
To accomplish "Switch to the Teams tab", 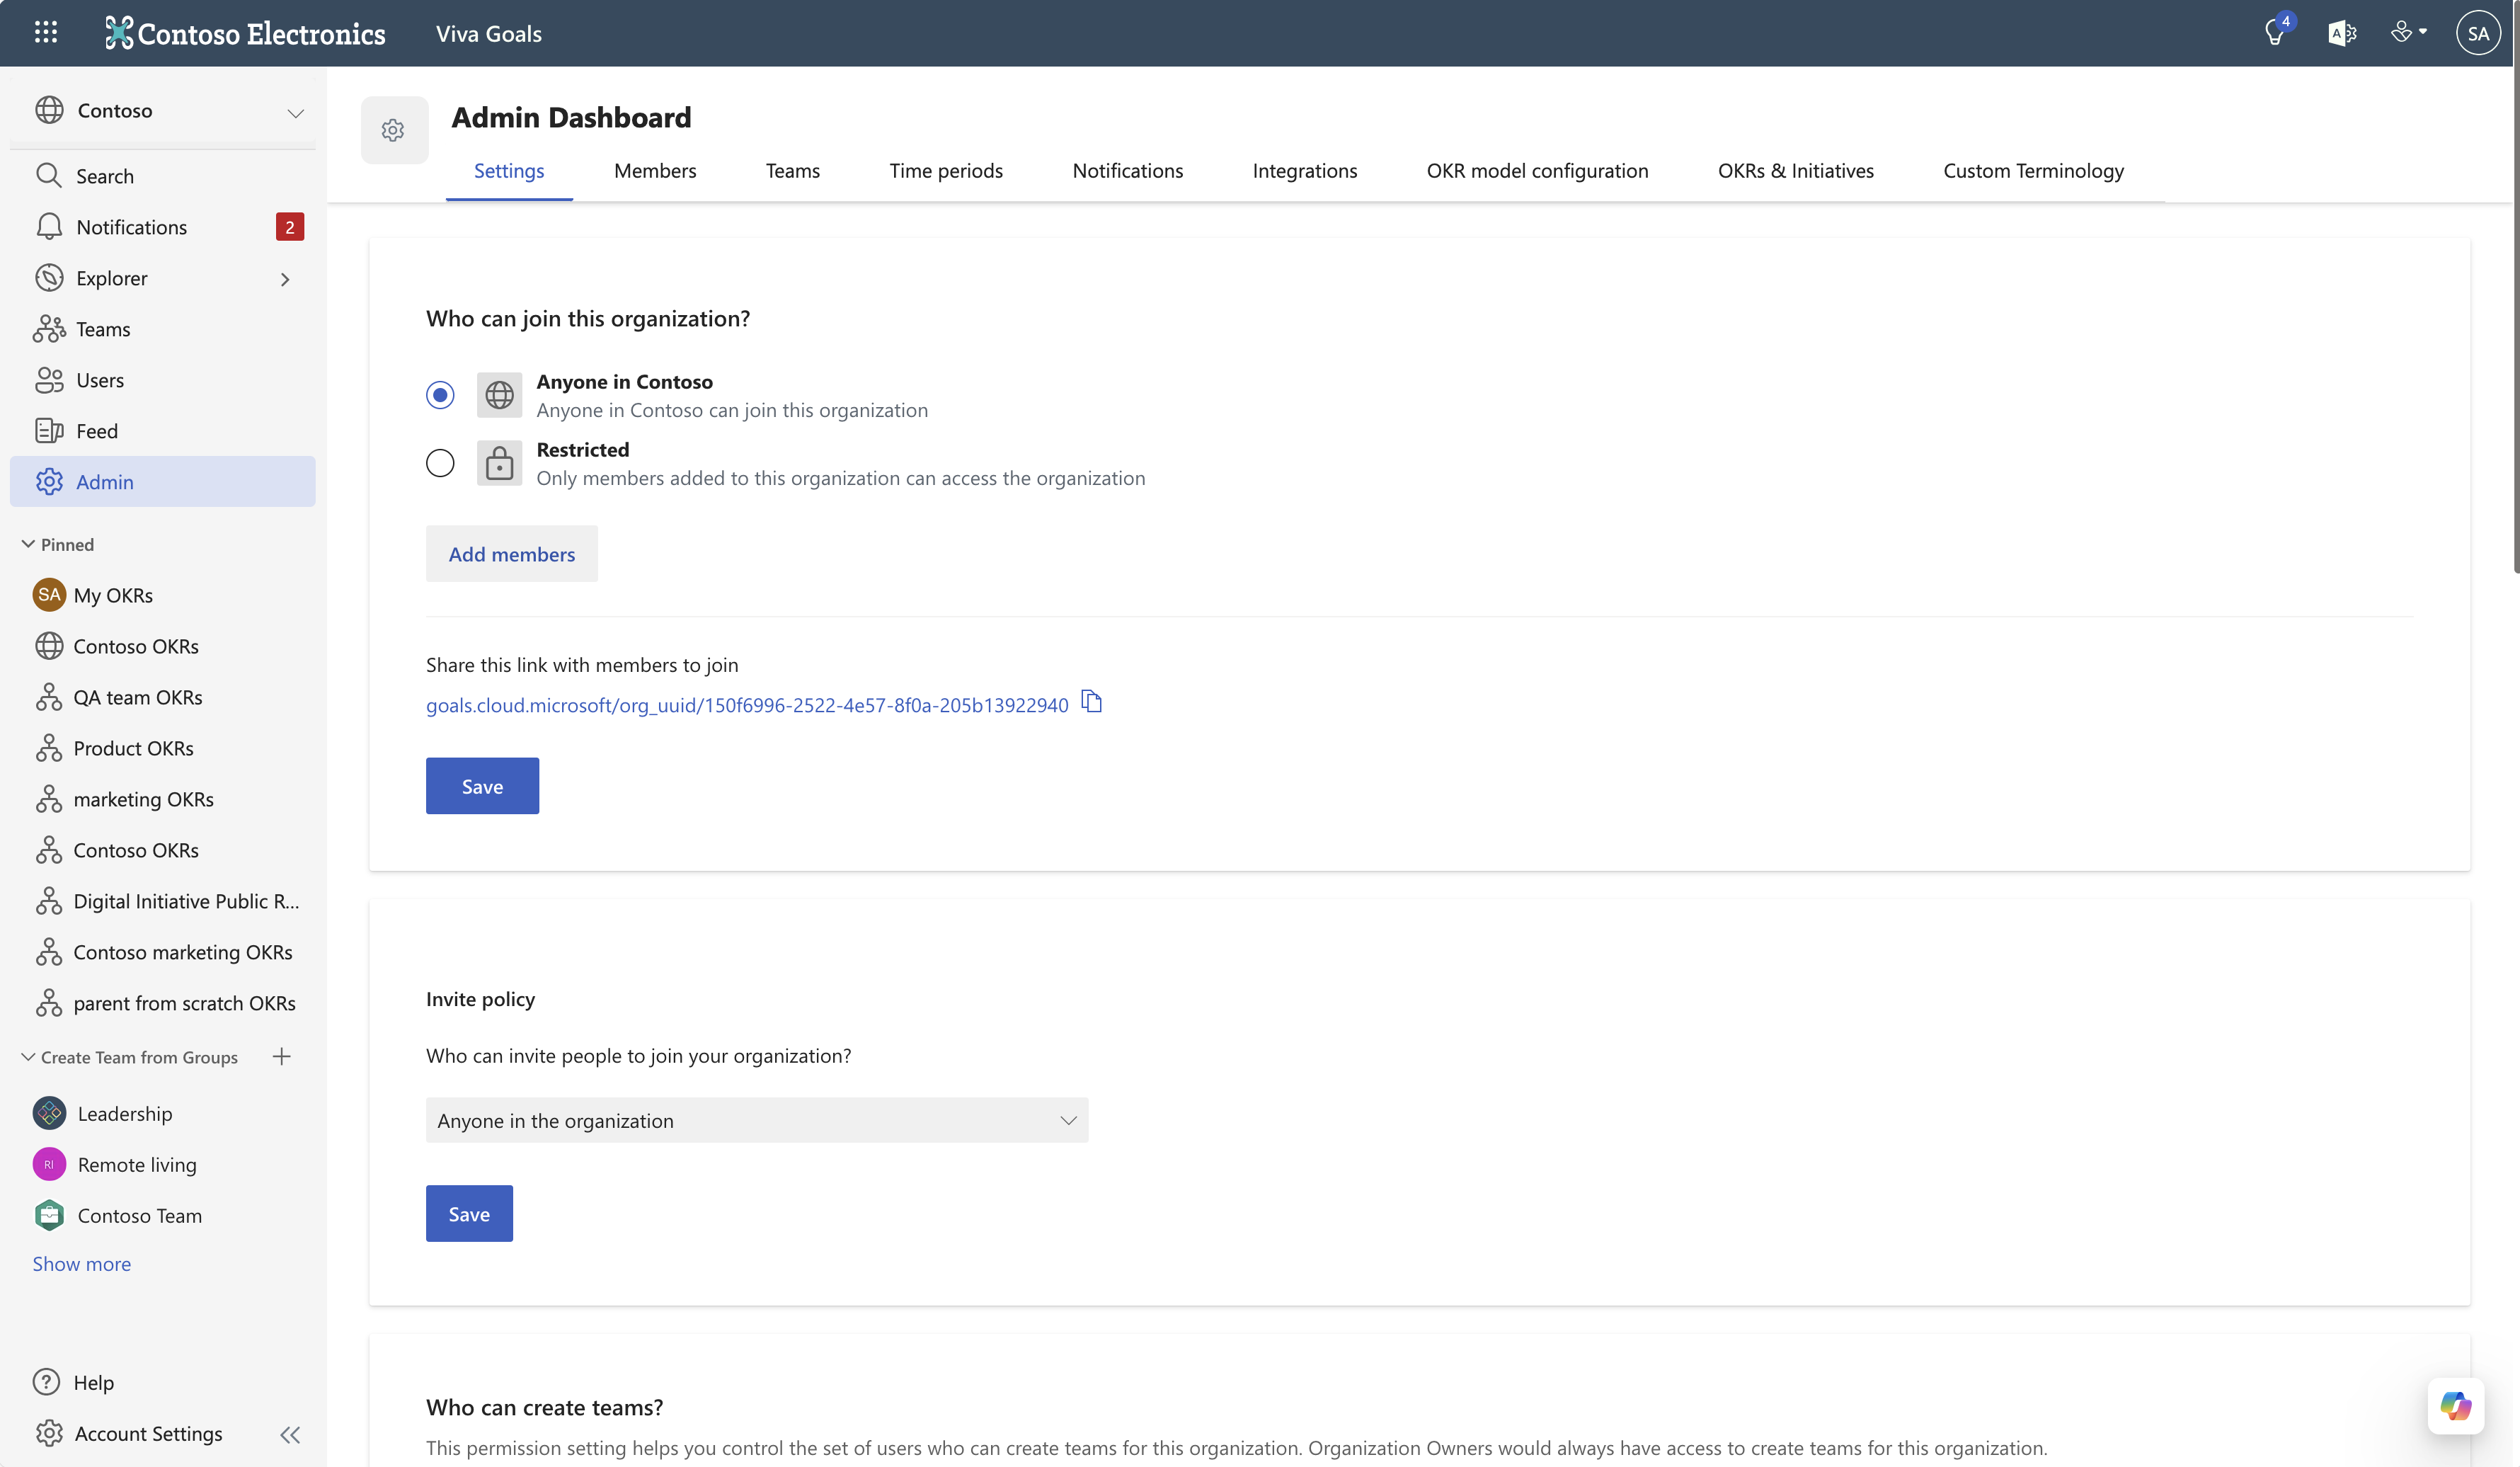I will pos(793,171).
